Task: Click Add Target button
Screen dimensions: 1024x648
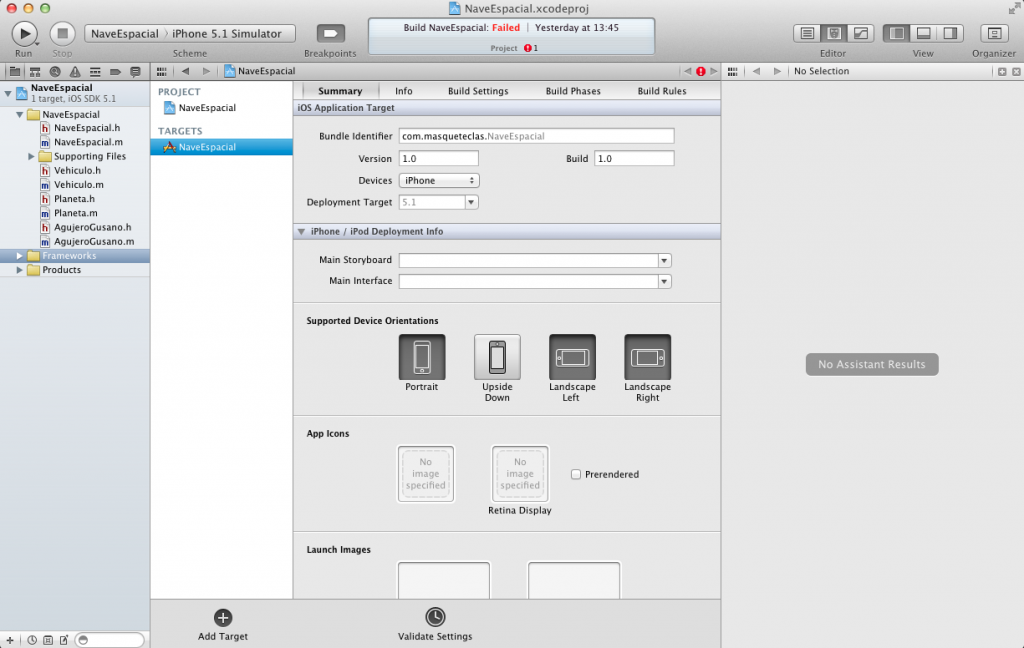Action: tap(223, 625)
